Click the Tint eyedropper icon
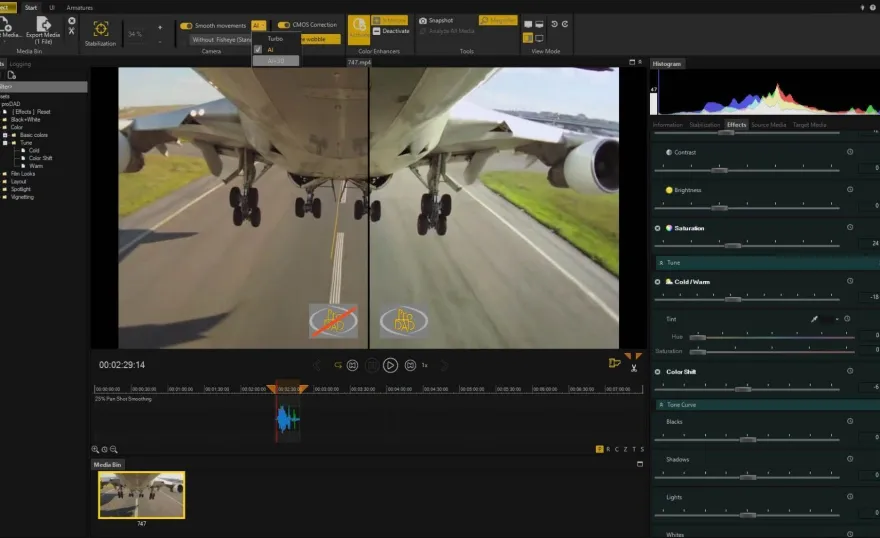The width and height of the screenshot is (880, 538). (x=814, y=319)
